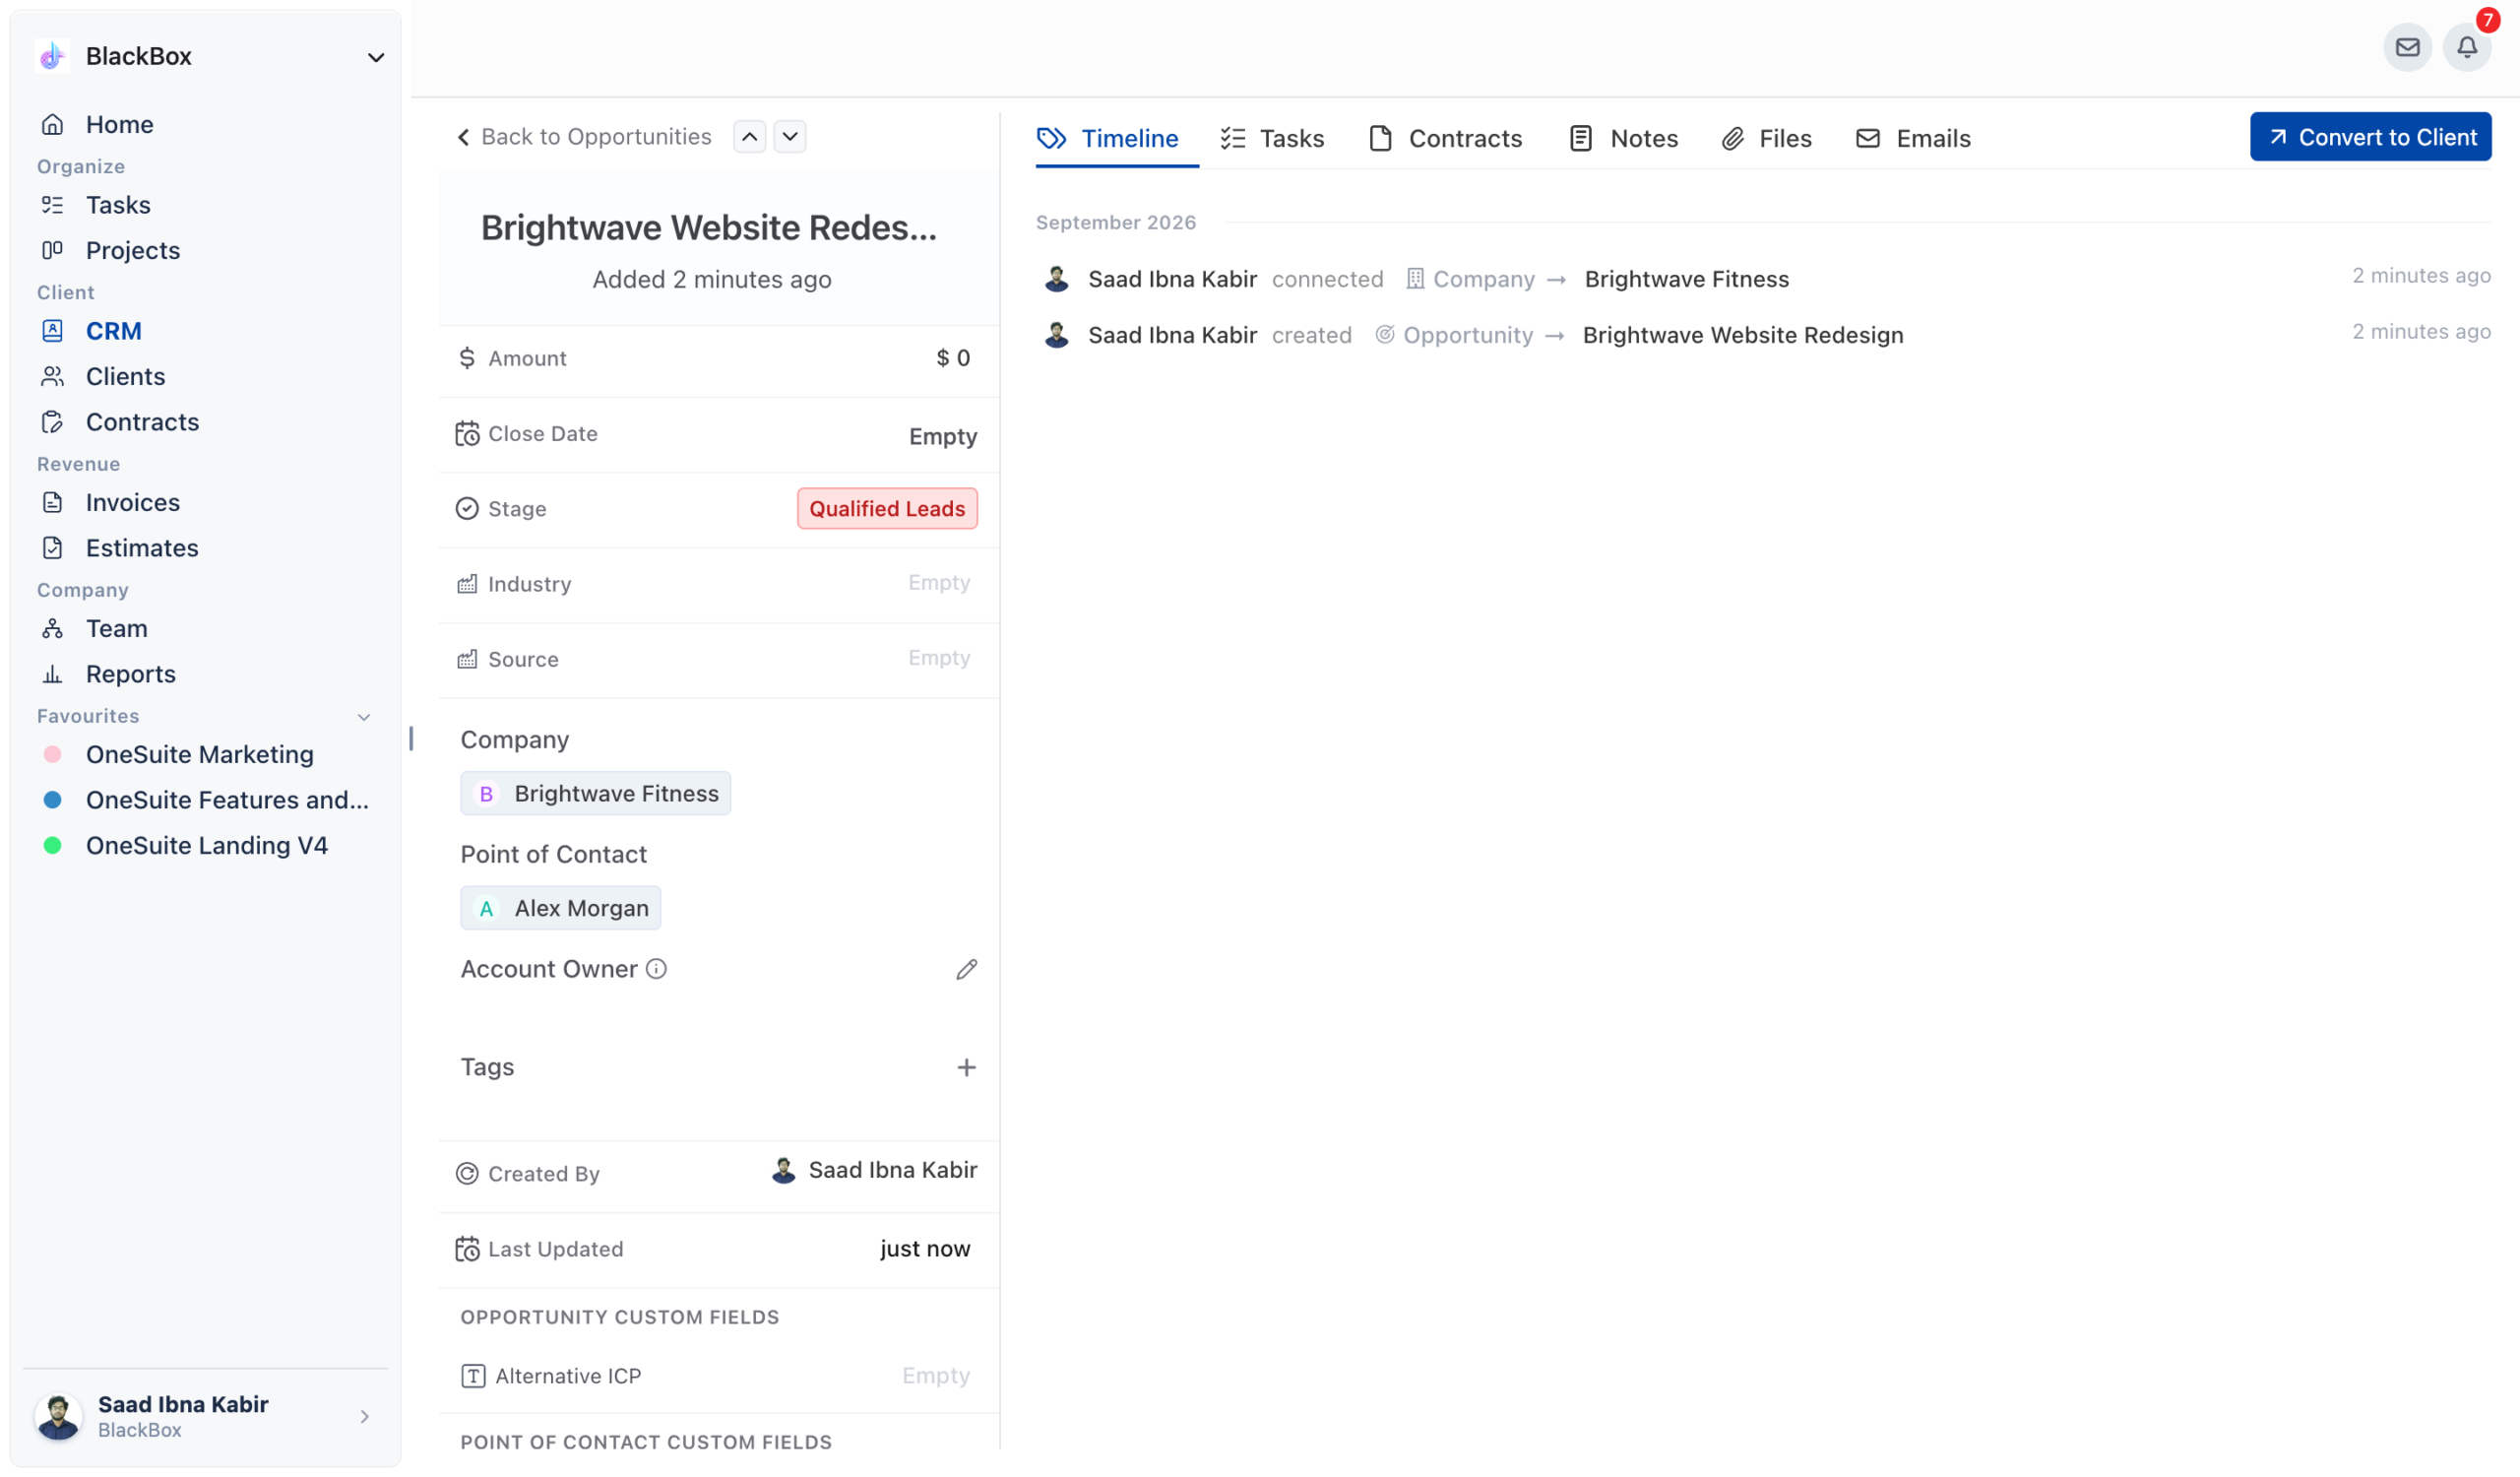
Task: Click Convert to Client button
Action: [x=2371, y=137]
